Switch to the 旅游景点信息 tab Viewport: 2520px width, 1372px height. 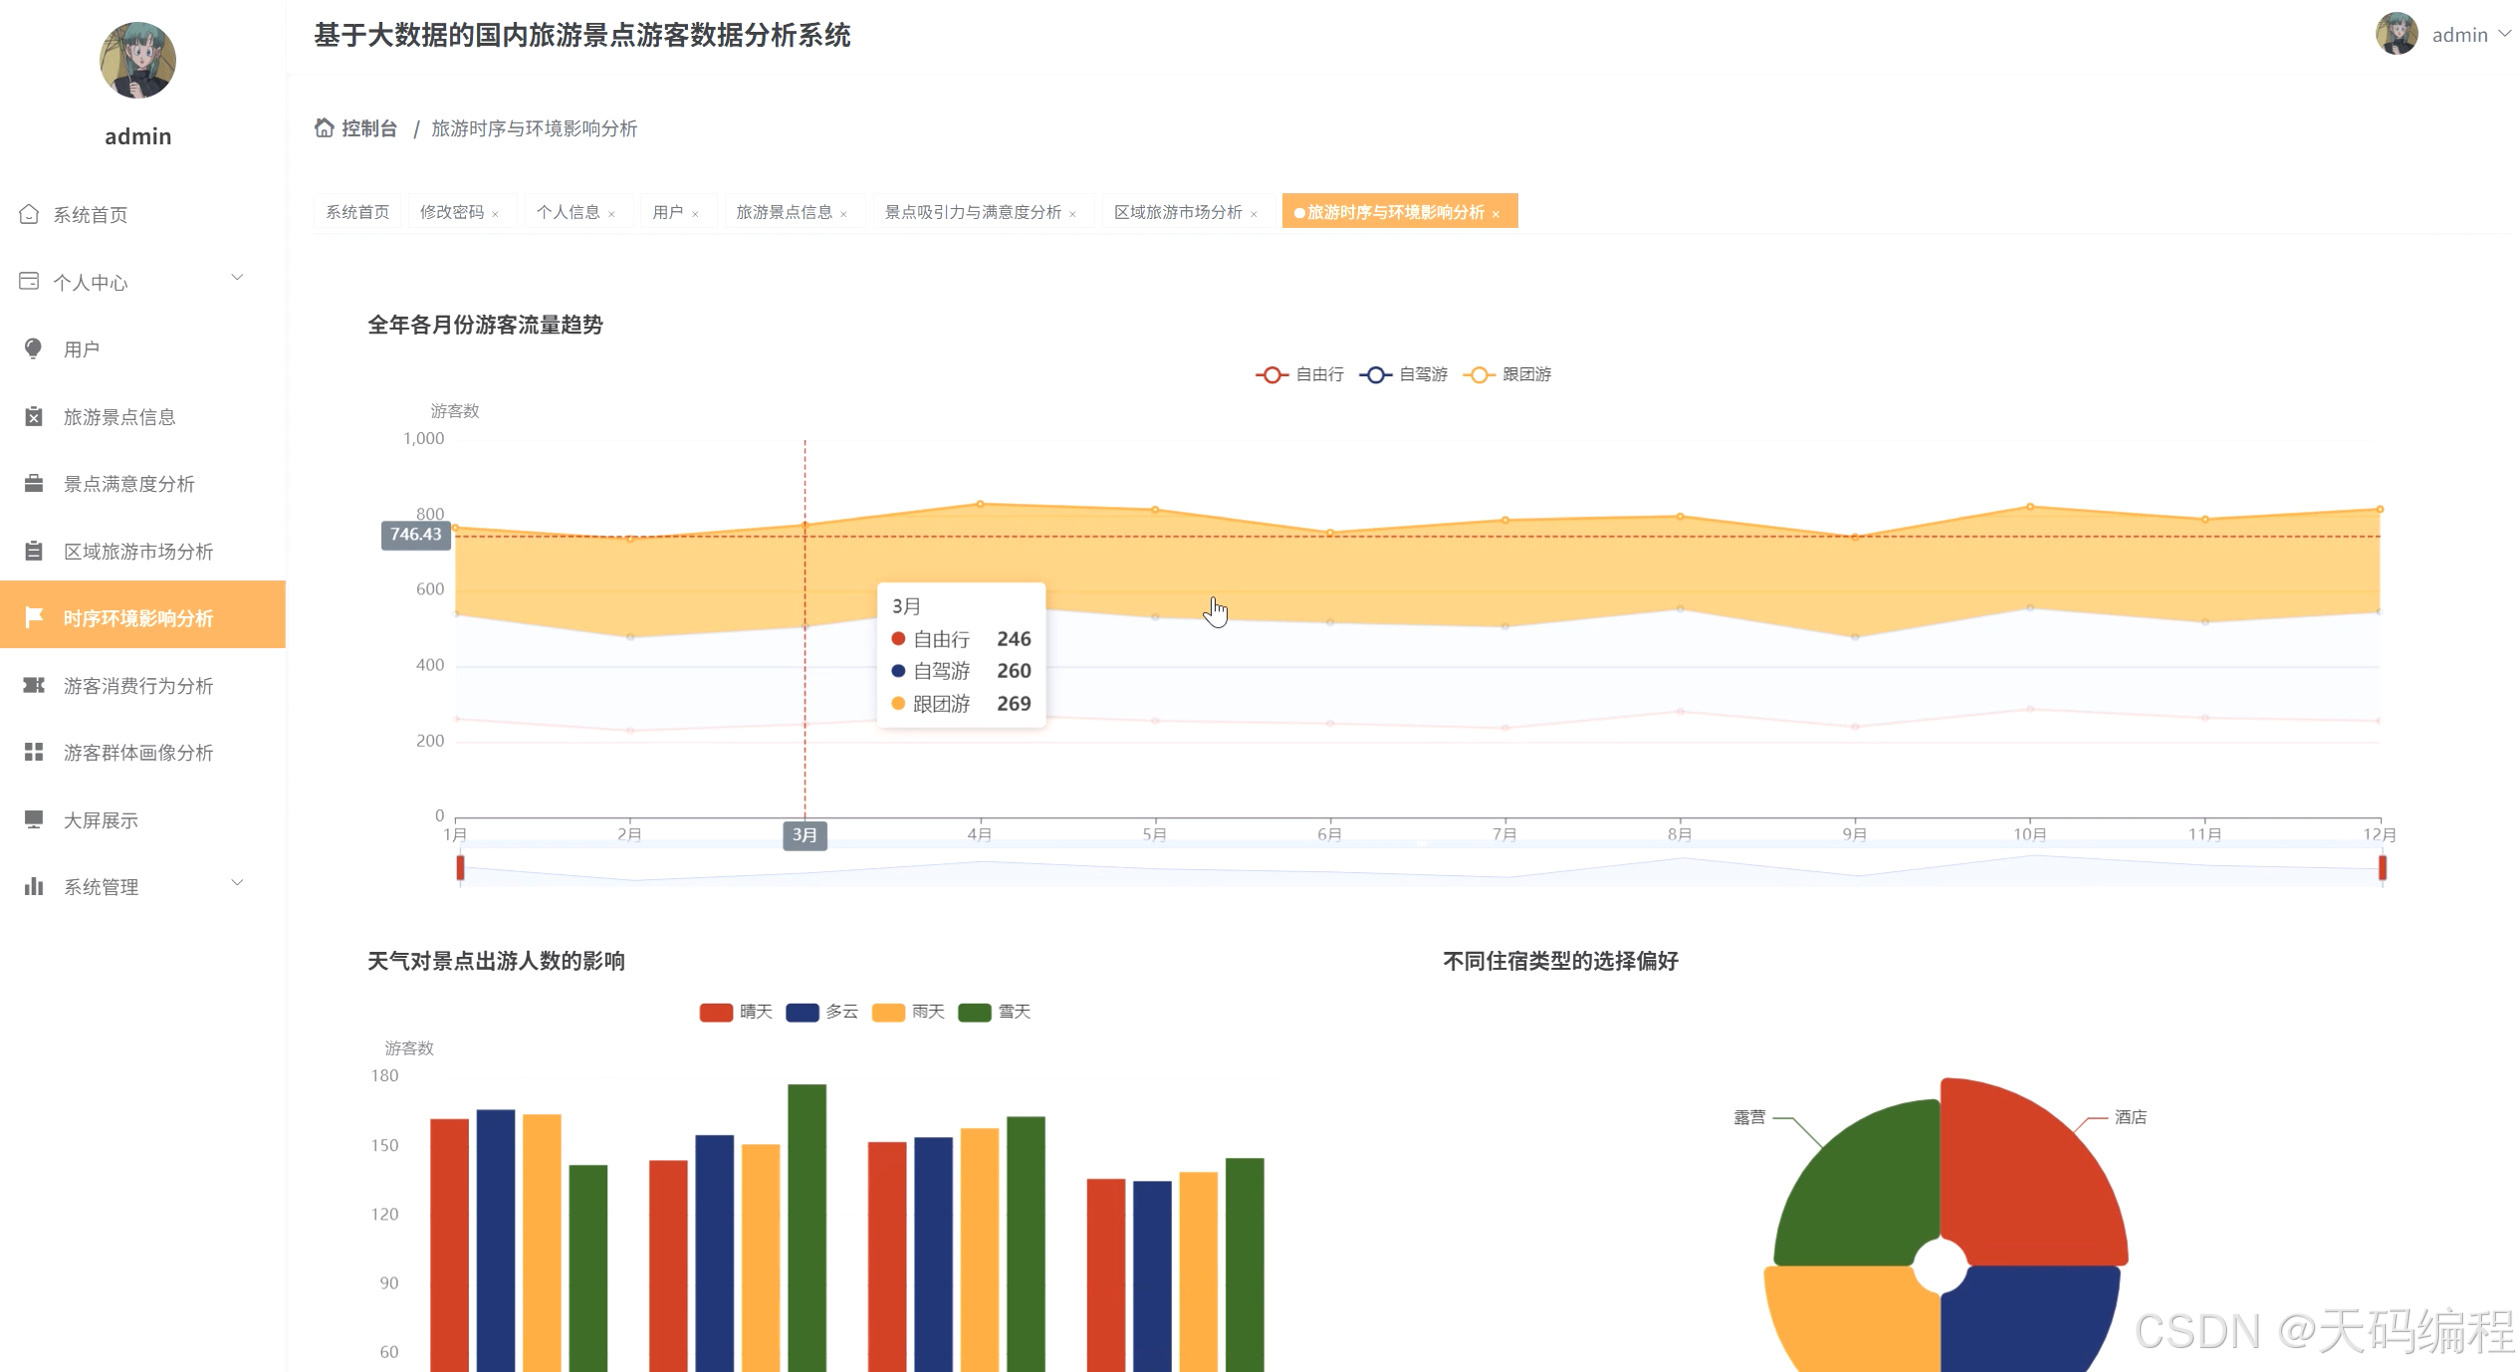click(x=784, y=211)
